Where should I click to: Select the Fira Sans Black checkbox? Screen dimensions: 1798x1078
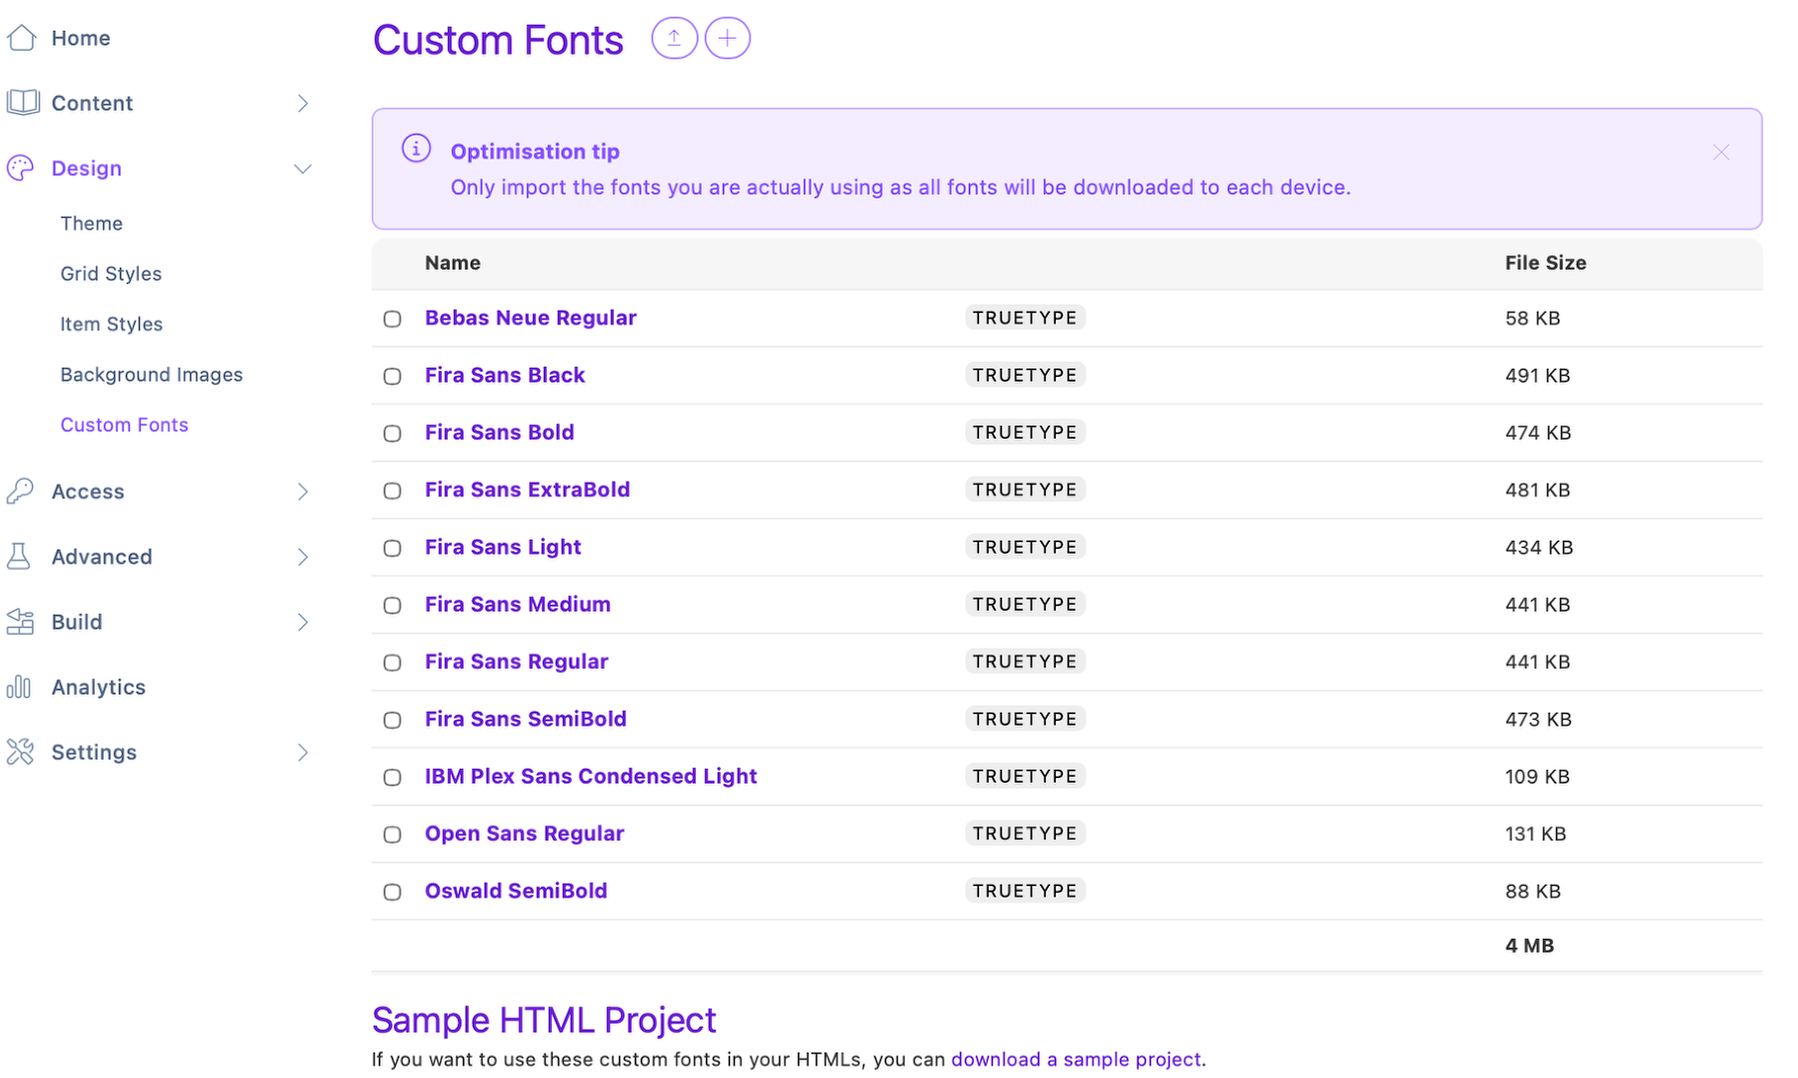click(x=392, y=376)
